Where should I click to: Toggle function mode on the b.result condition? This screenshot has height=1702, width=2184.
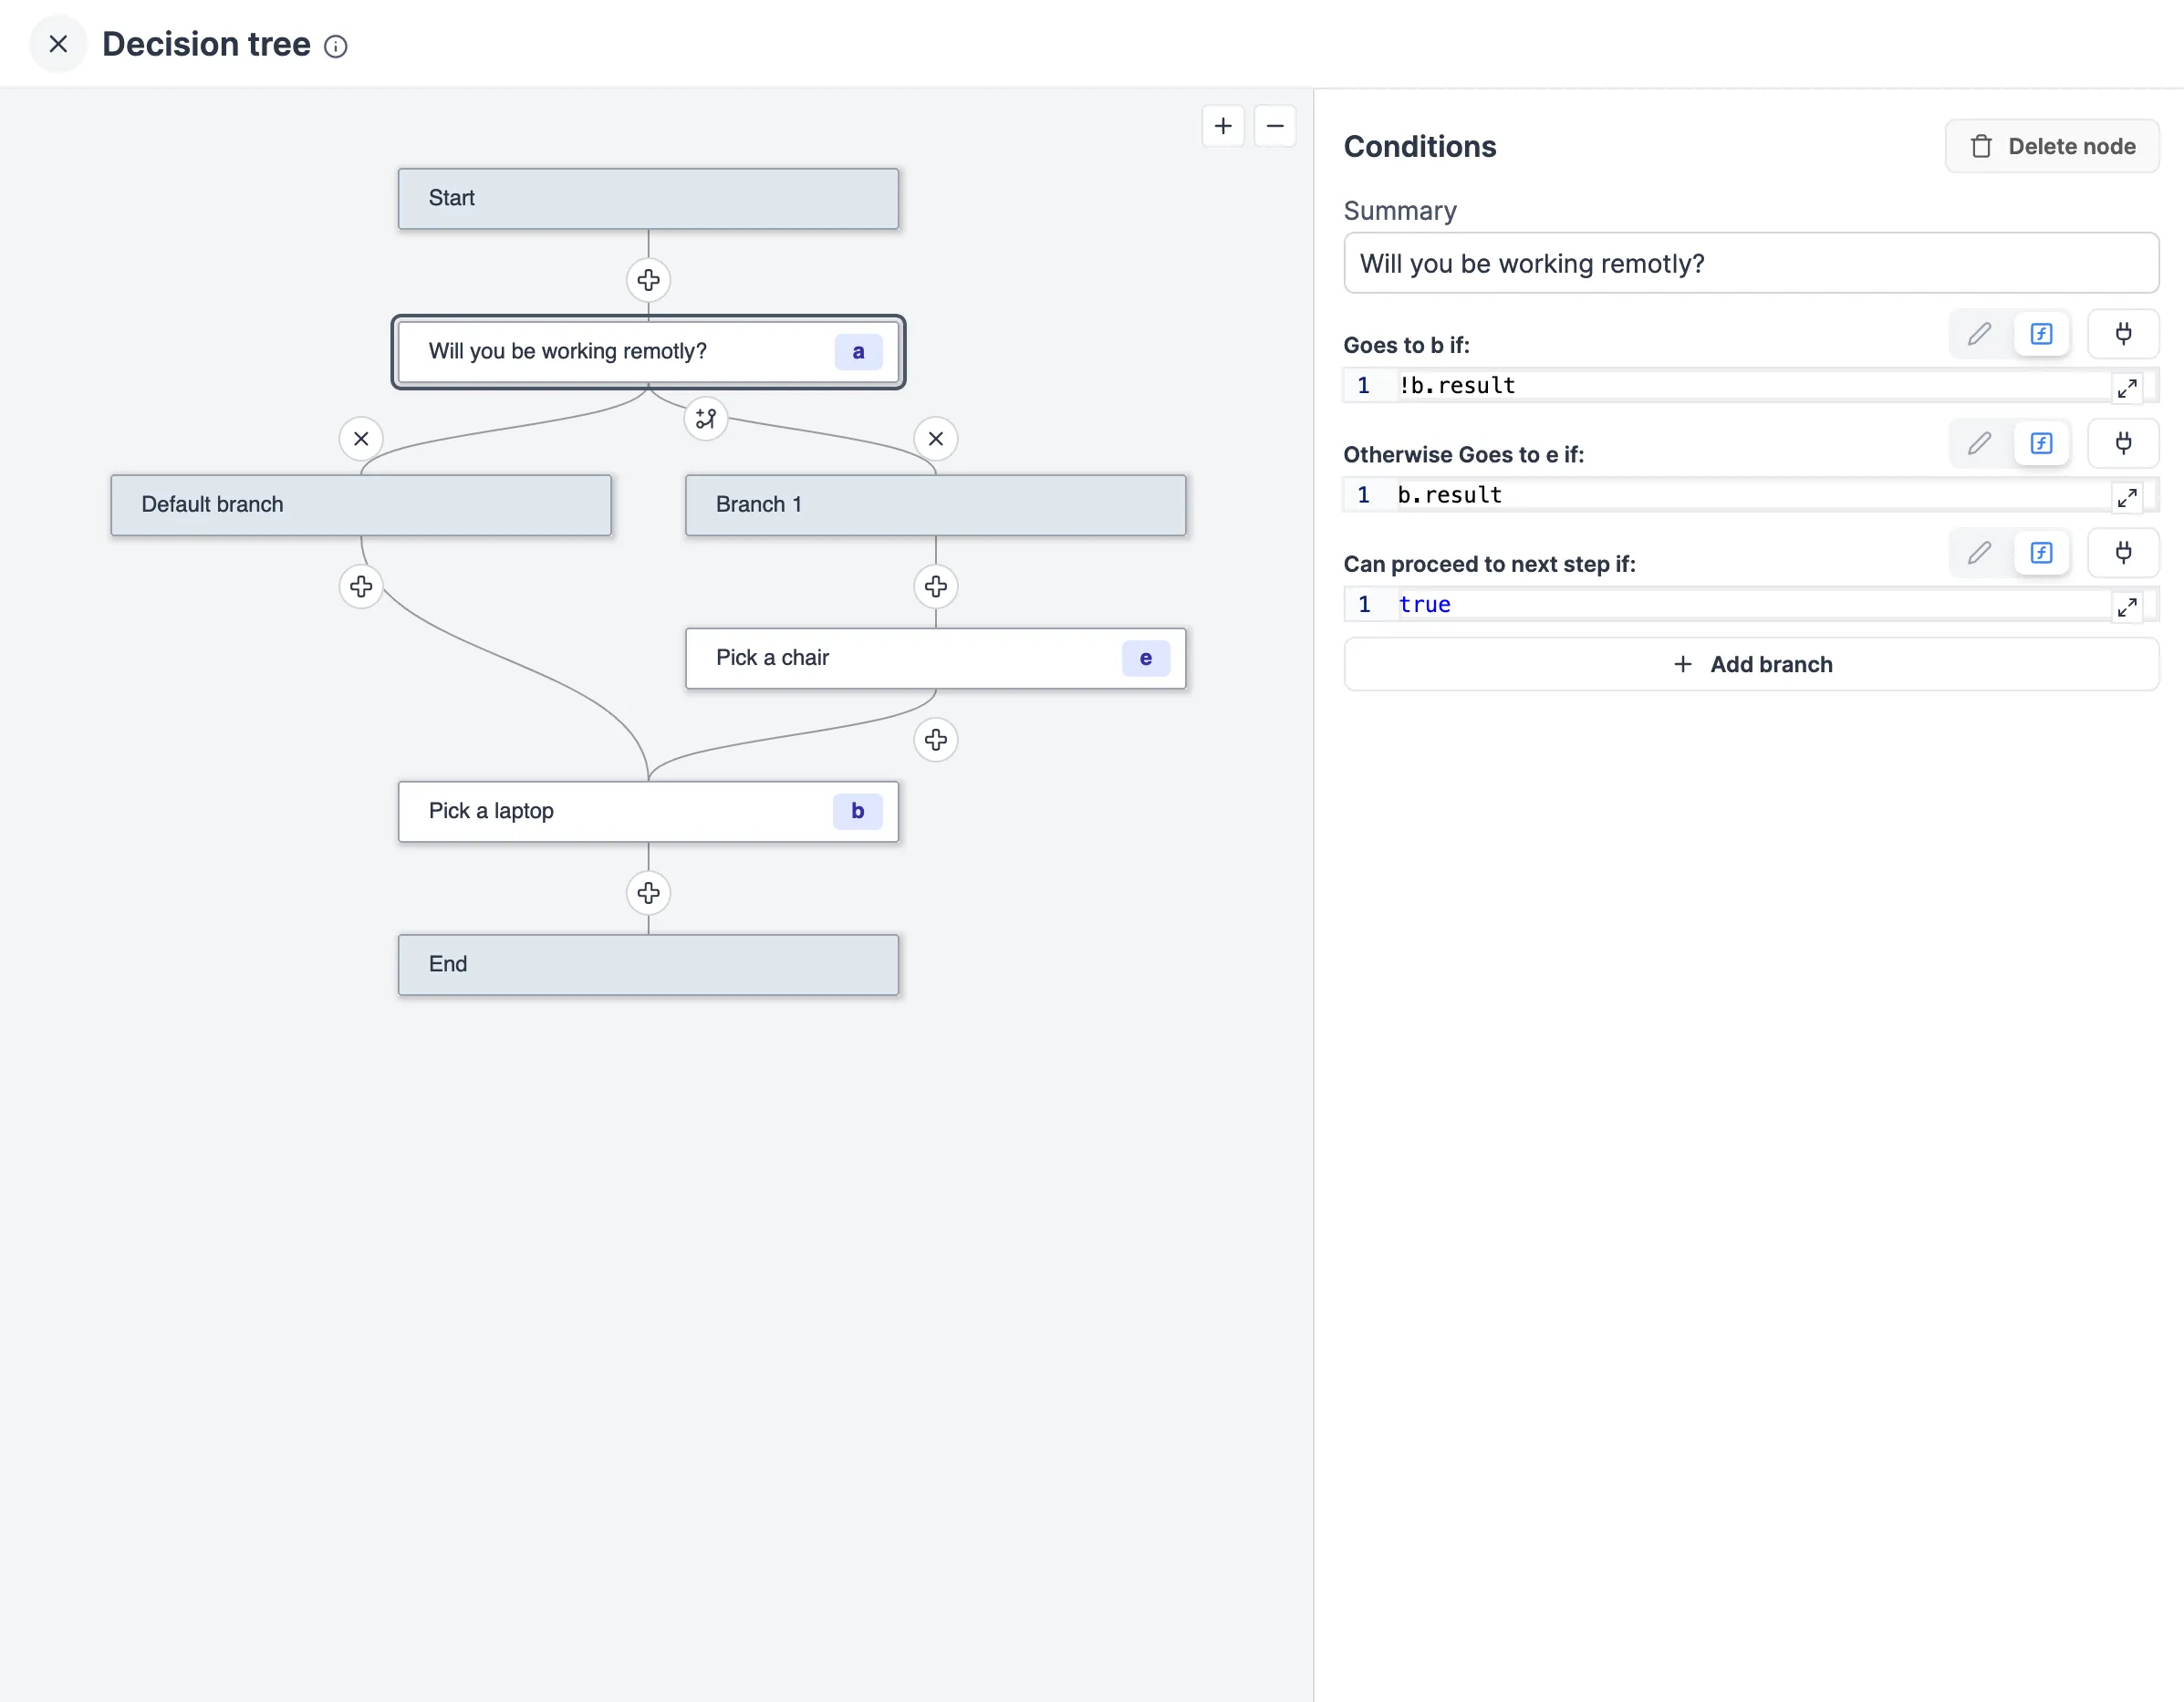pyautogui.click(x=2041, y=443)
